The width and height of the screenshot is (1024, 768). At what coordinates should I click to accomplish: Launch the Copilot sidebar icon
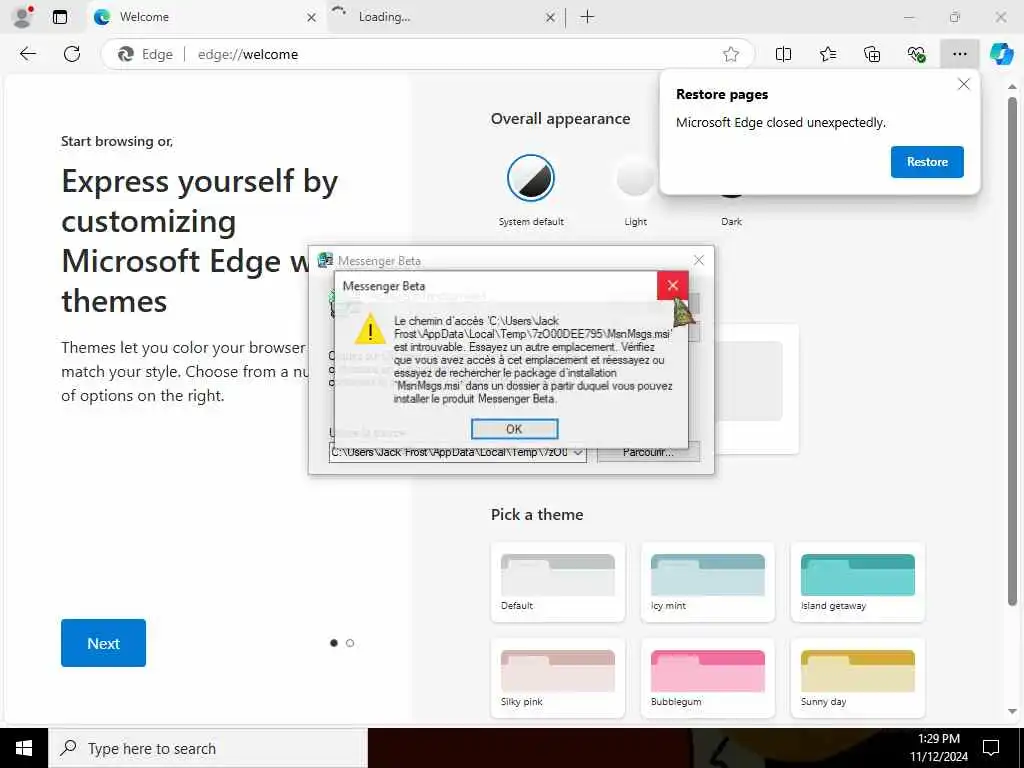click(x=1001, y=54)
